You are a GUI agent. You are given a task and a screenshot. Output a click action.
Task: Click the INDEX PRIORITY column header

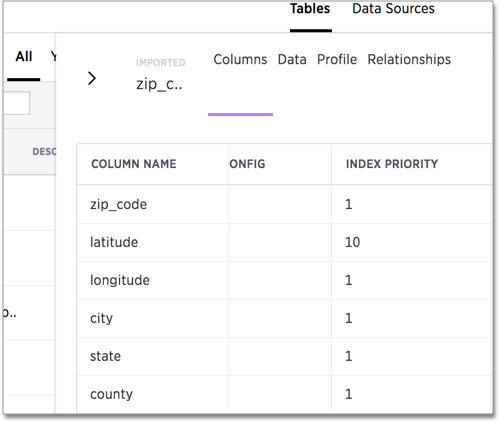coord(392,164)
